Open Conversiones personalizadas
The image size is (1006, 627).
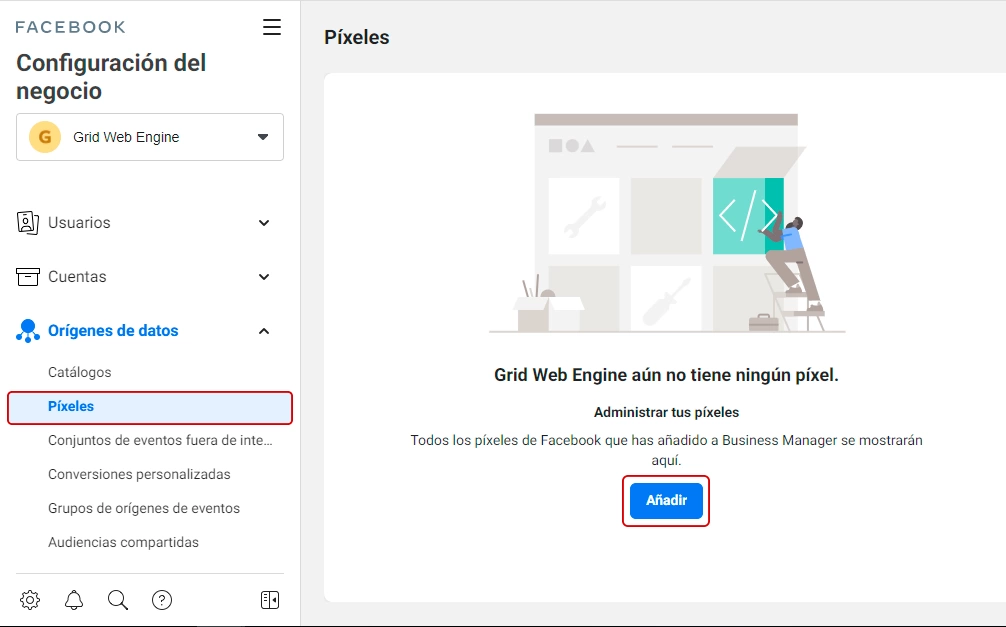pos(139,474)
